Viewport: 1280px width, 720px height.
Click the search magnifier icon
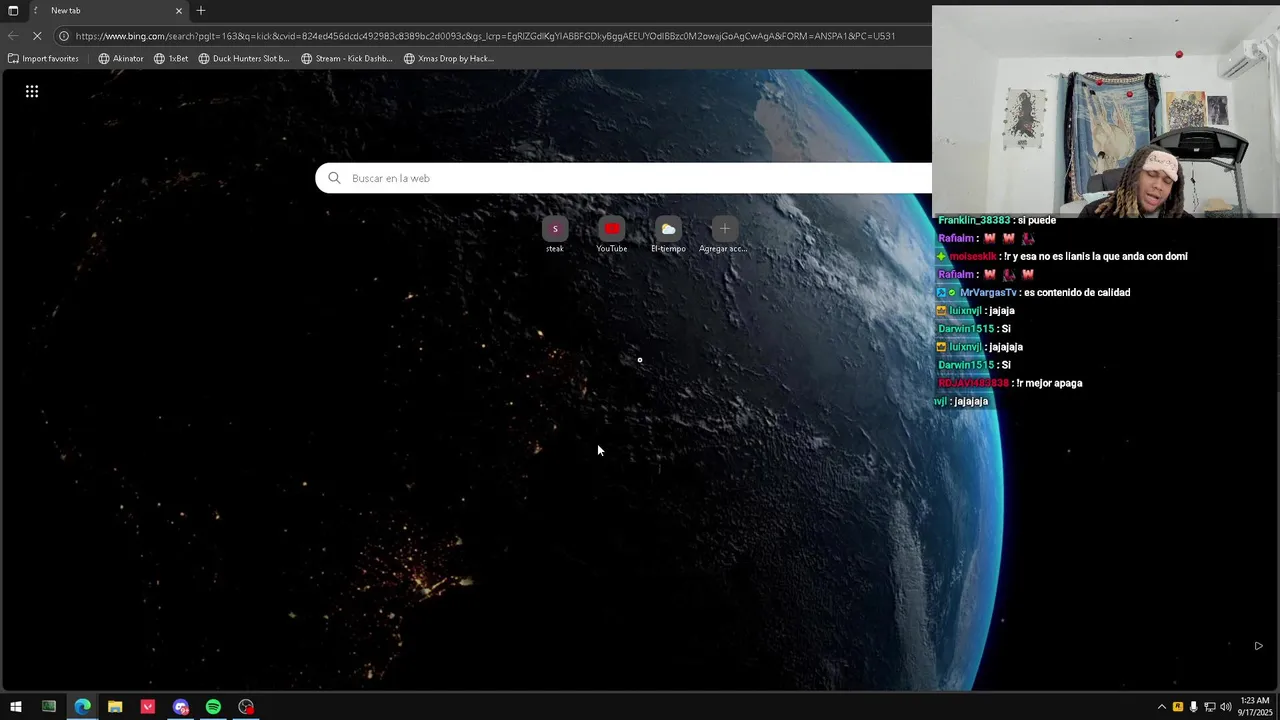[334, 178]
